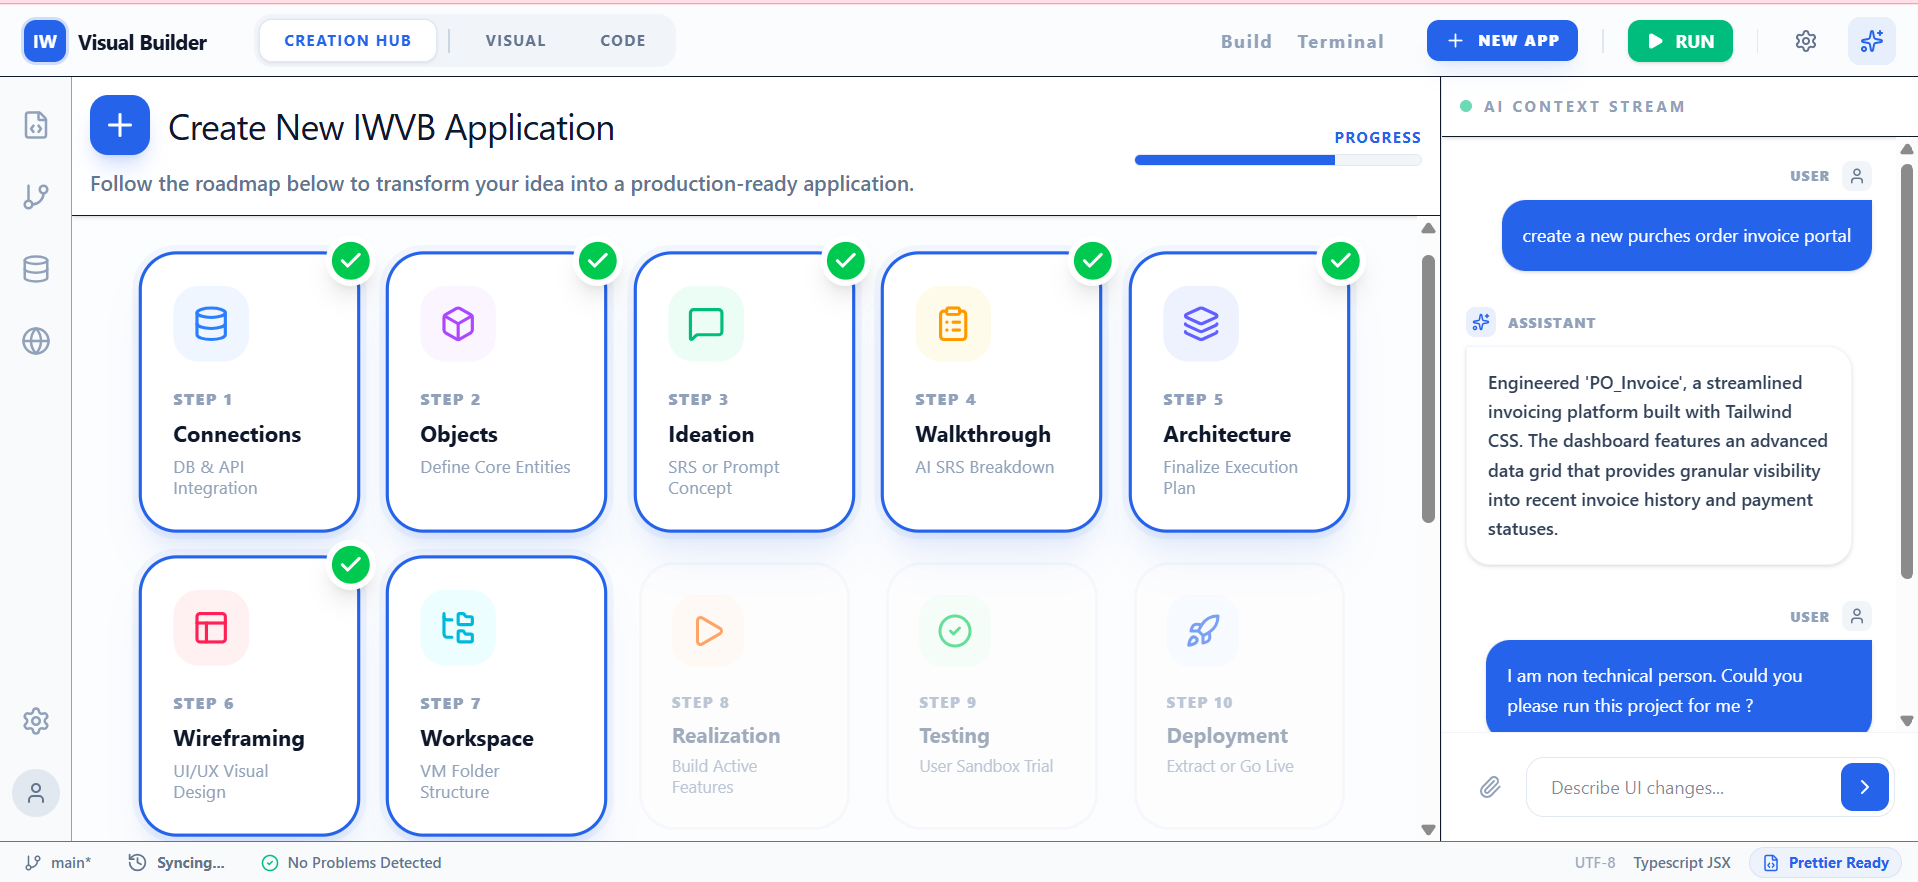The height and width of the screenshot is (882, 1918).
Task: Switch to the Visual tab
Action: click(515, 41)
